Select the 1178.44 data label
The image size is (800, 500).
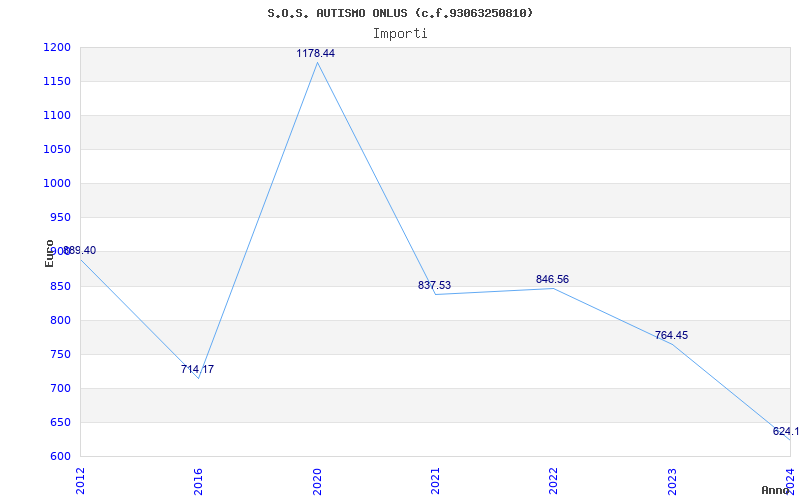[316, 53]
